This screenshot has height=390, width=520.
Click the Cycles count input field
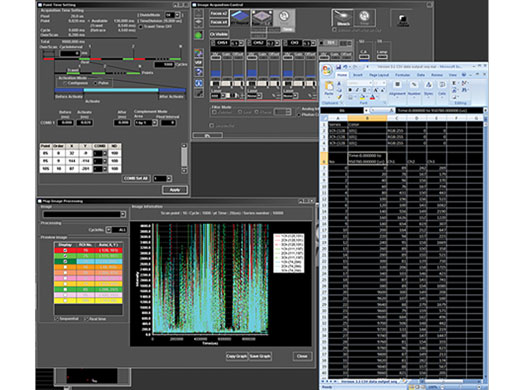click(x=164, y=64)
